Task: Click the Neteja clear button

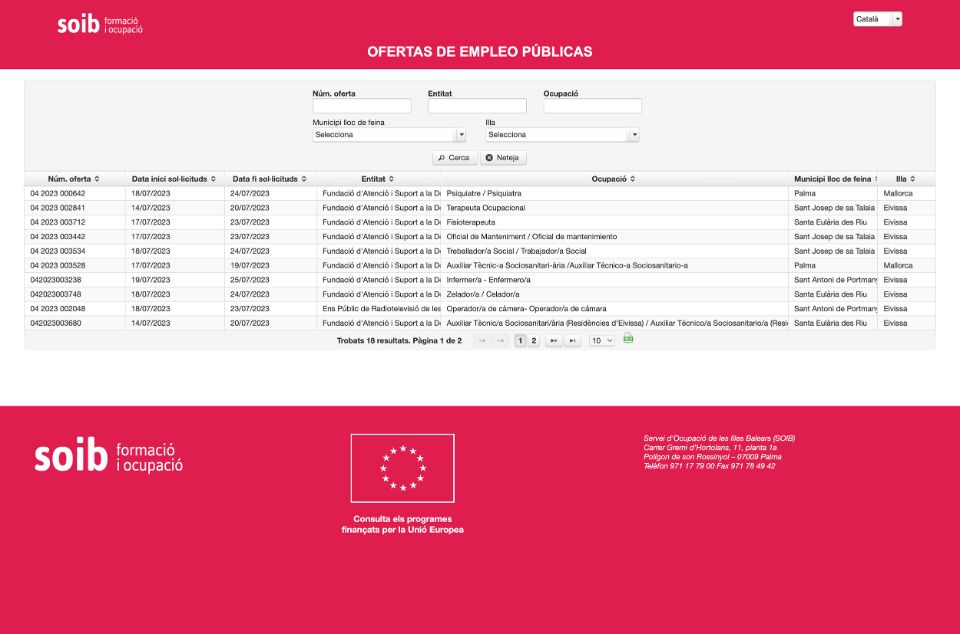Action: [503, 158]
